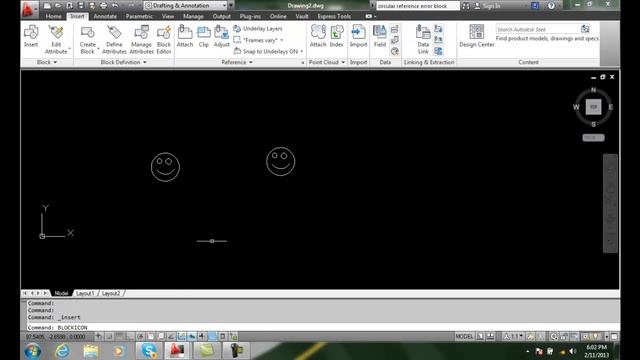Image resolution: width=640 pixels, height=360 pixels.
Task: Click the Import file tool
Action: [x=358, y=36]
